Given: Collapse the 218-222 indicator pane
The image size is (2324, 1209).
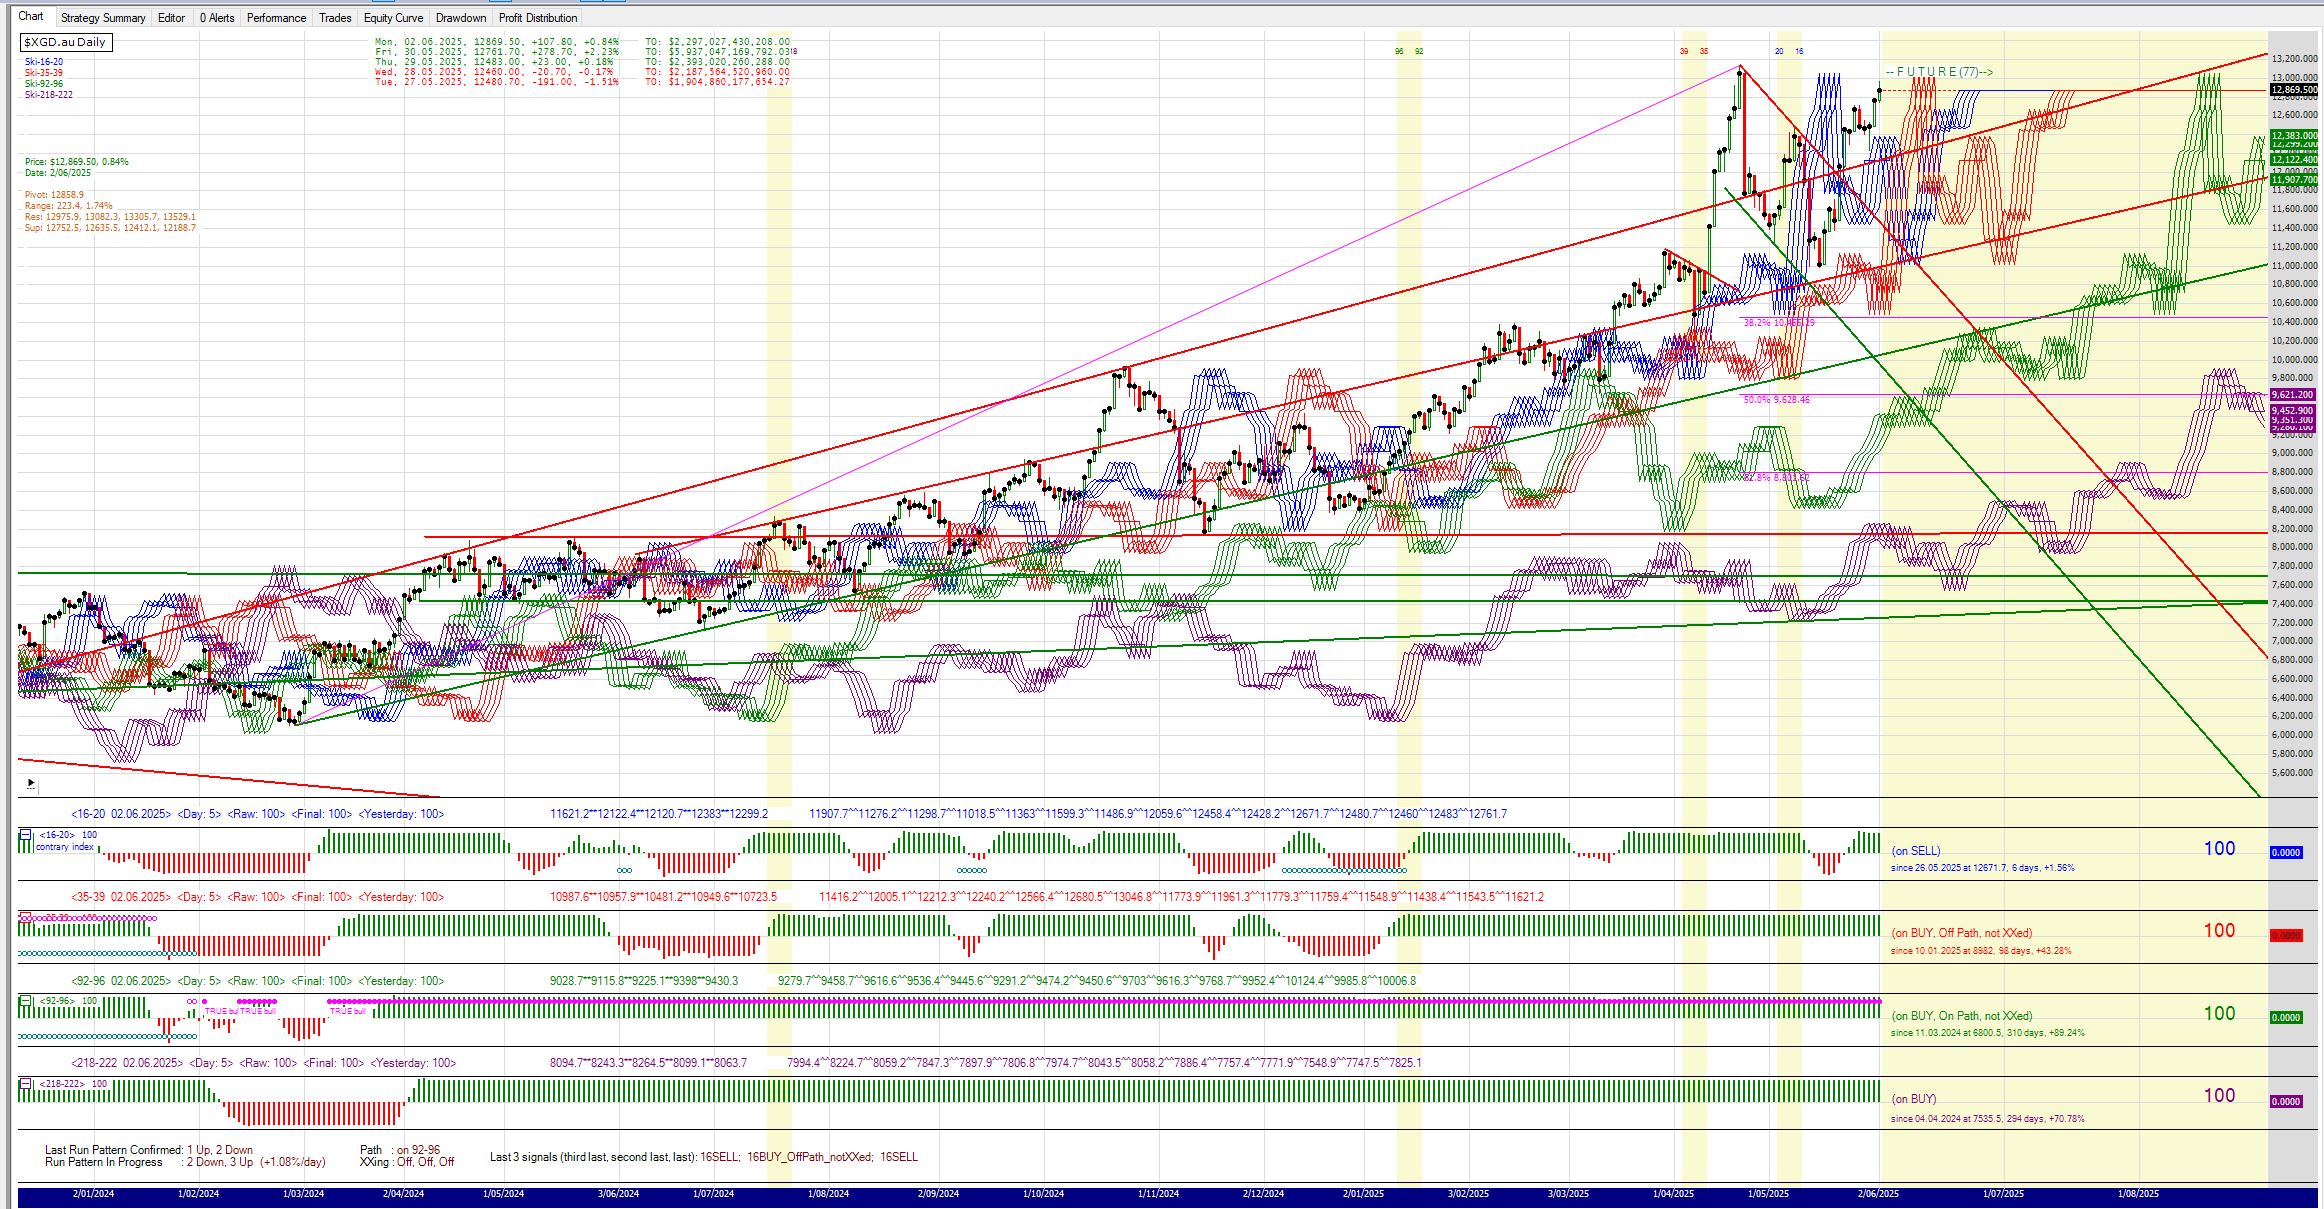Looking at the screenshot, I should pyautogui.click(x=25, y=1083).
